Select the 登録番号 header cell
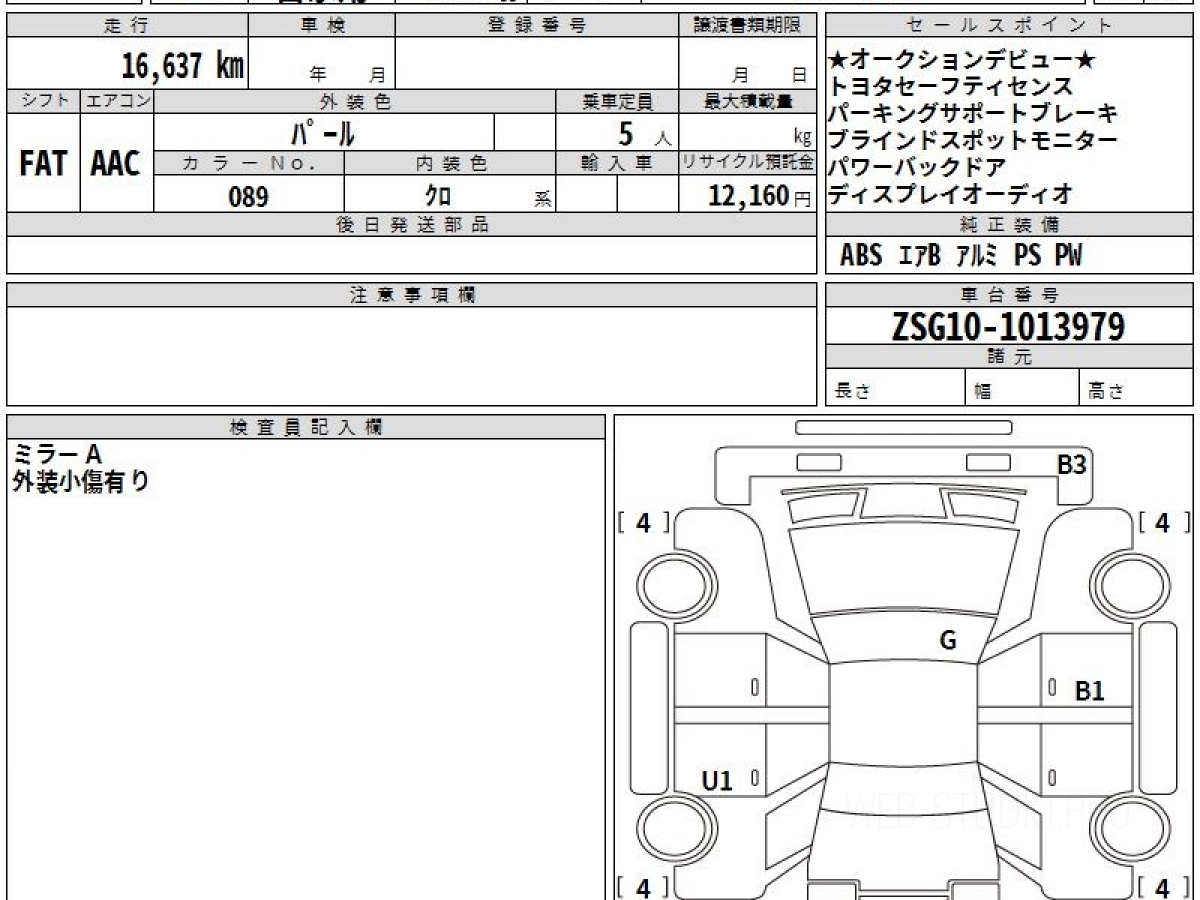The width and height of the screenshot is (1200, 900). [x=537, y=26]
